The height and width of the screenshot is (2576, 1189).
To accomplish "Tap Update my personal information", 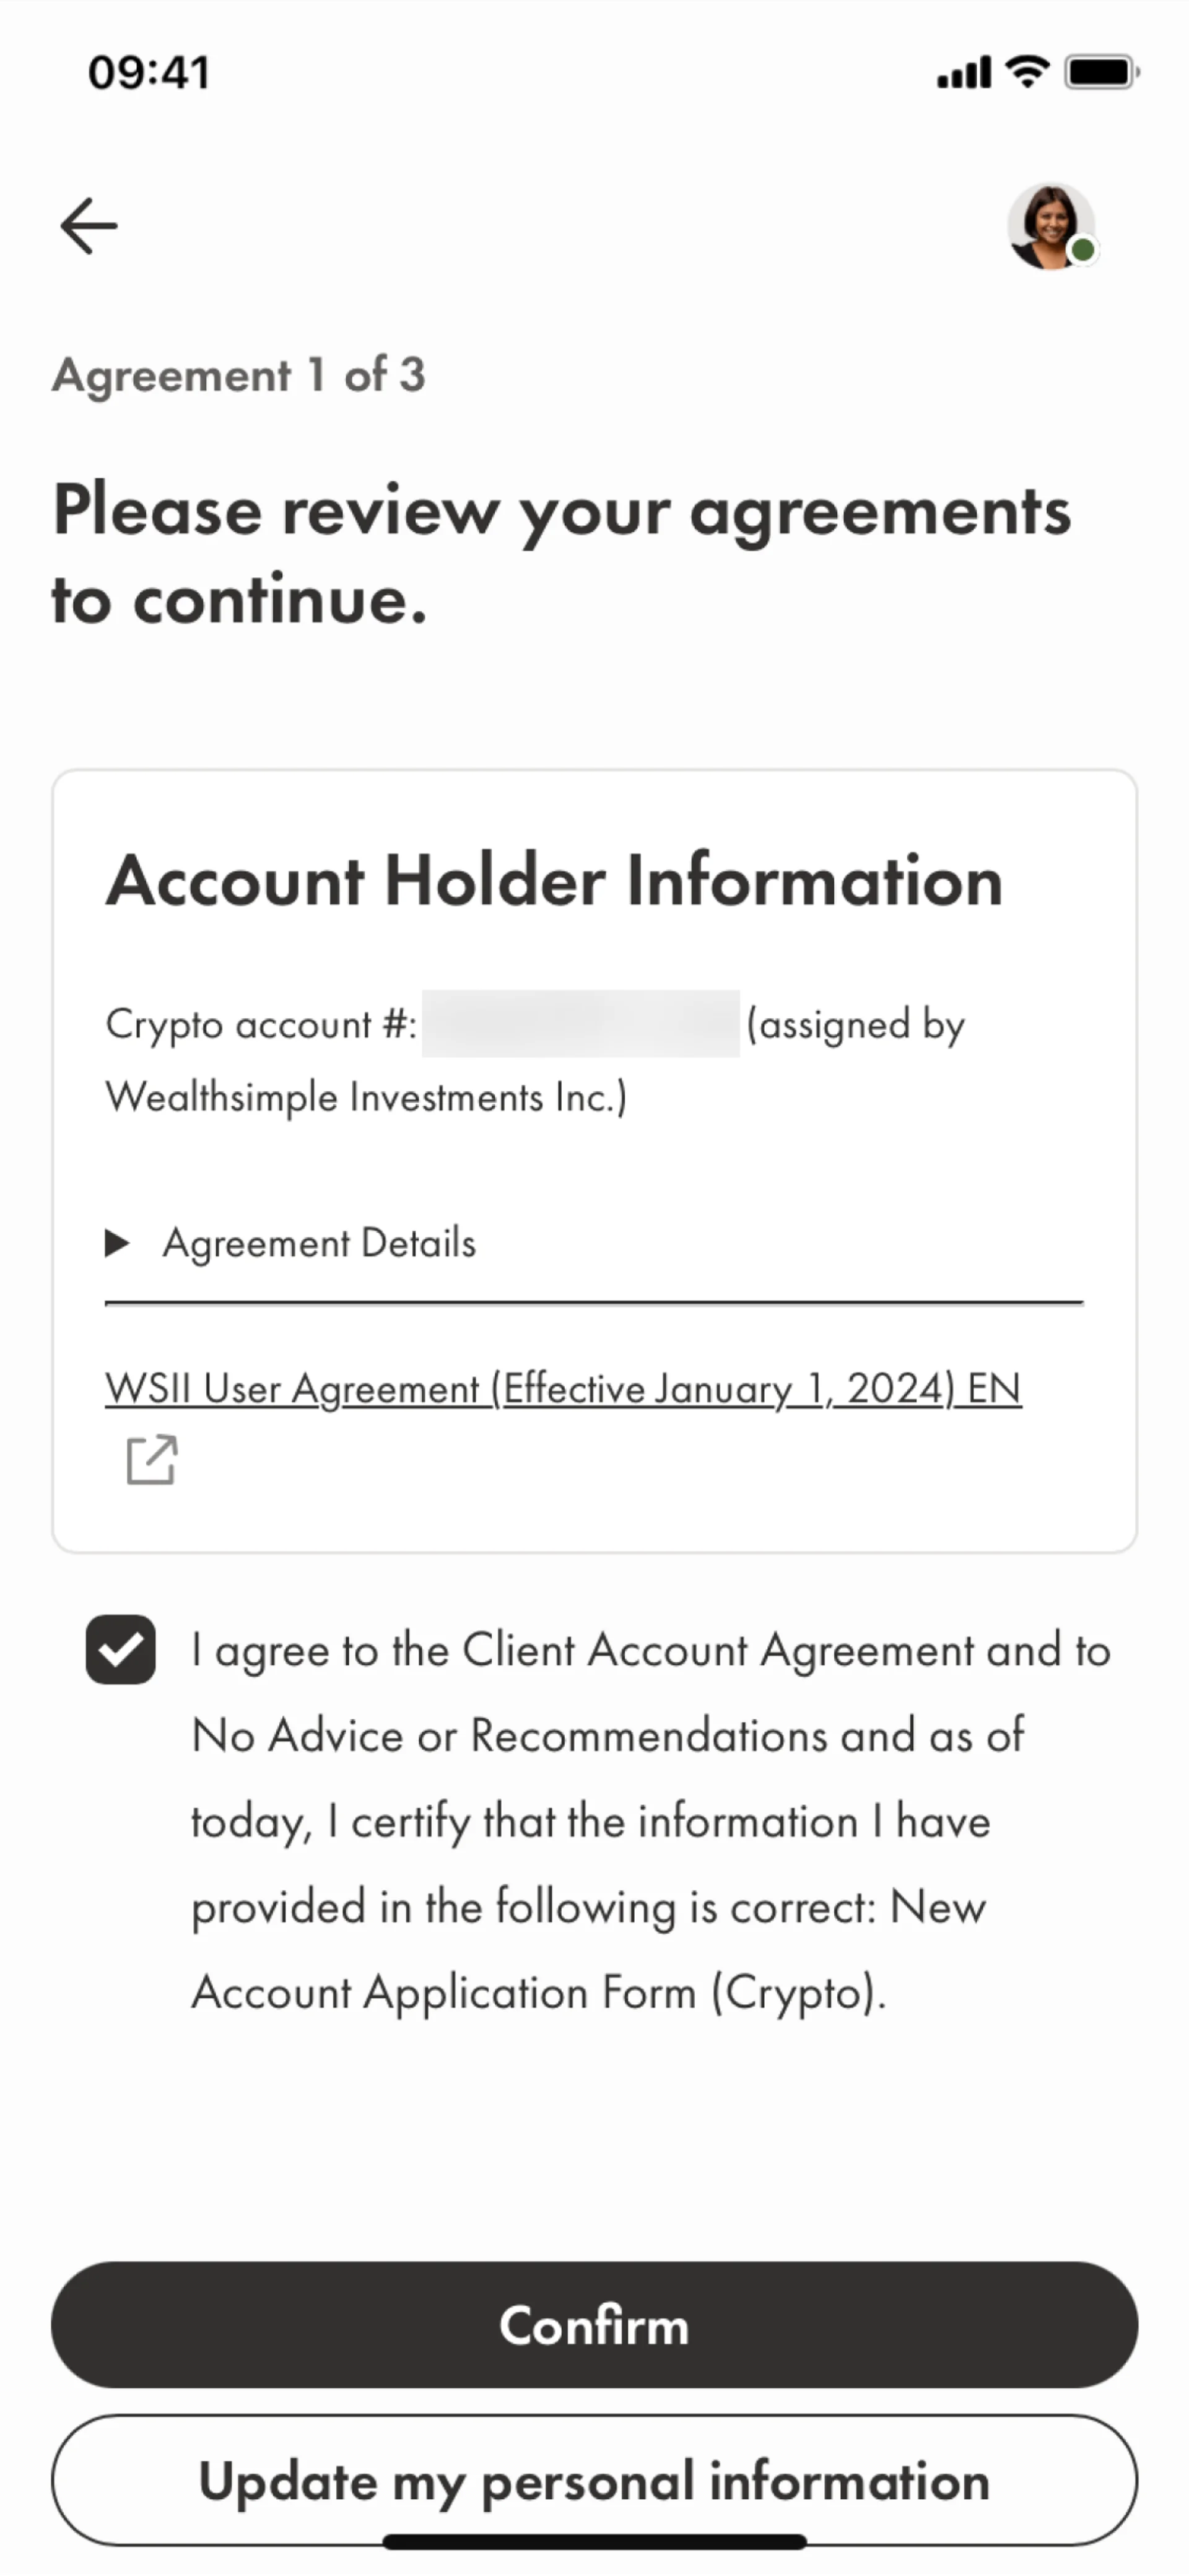I will [x=594, y=2481].
